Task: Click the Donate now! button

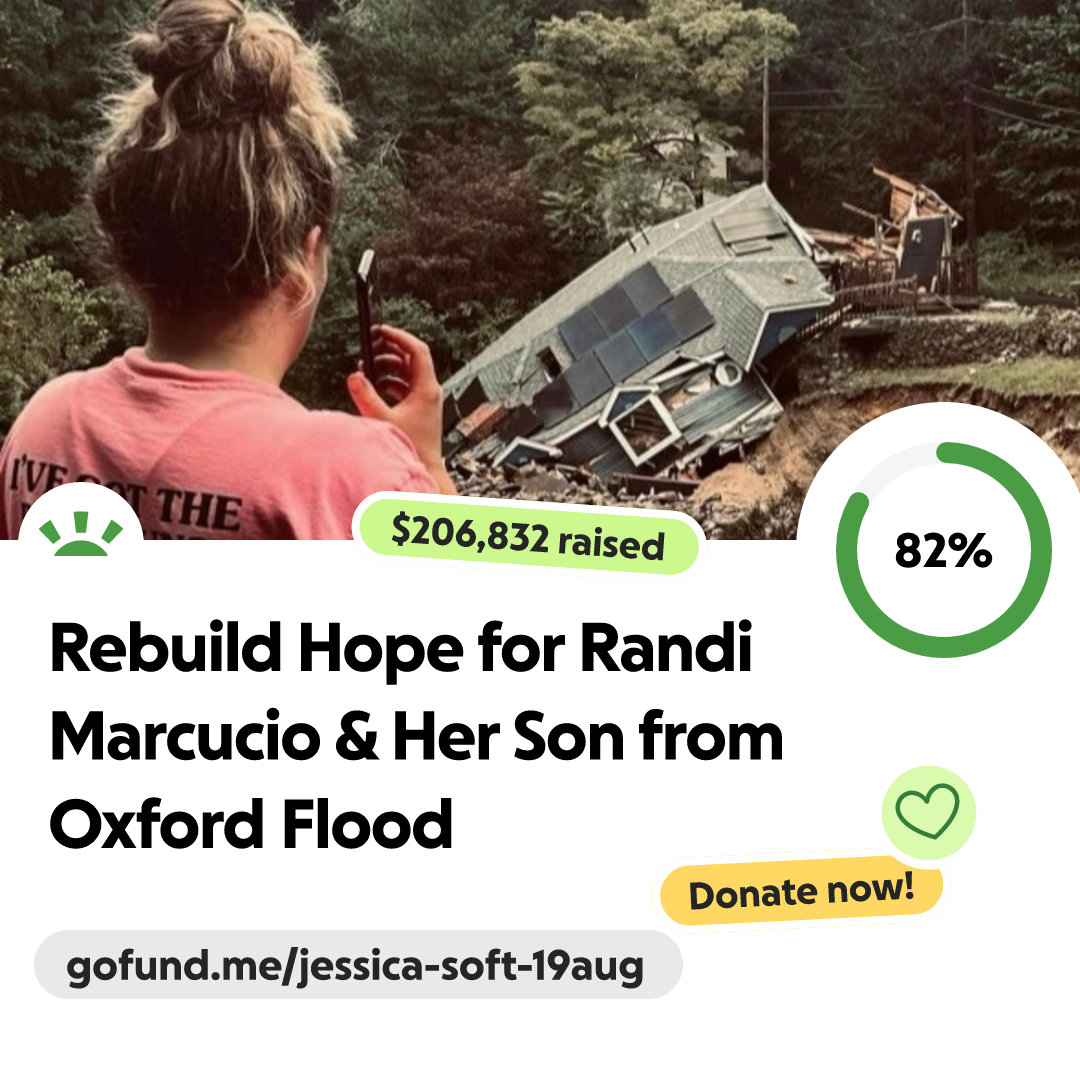Action: coord(801,891)
